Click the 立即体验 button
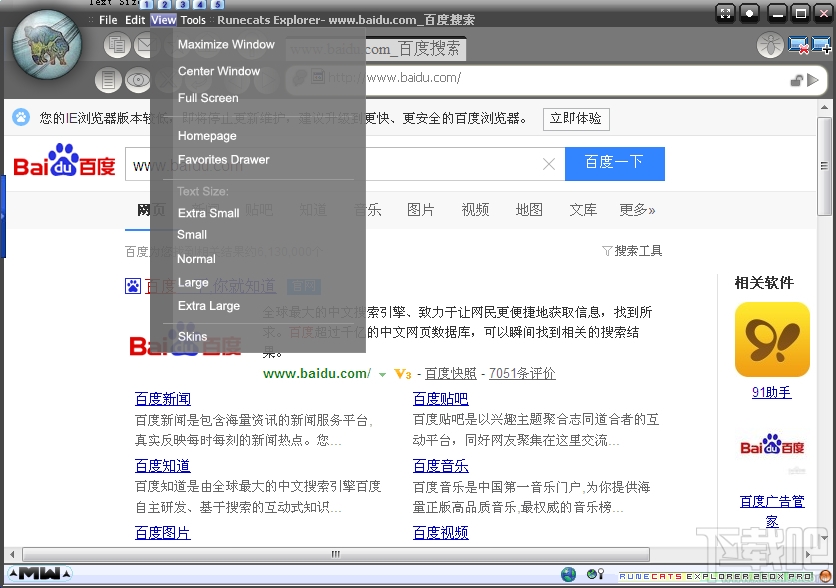836x588 pixels. tap(576, 118)
